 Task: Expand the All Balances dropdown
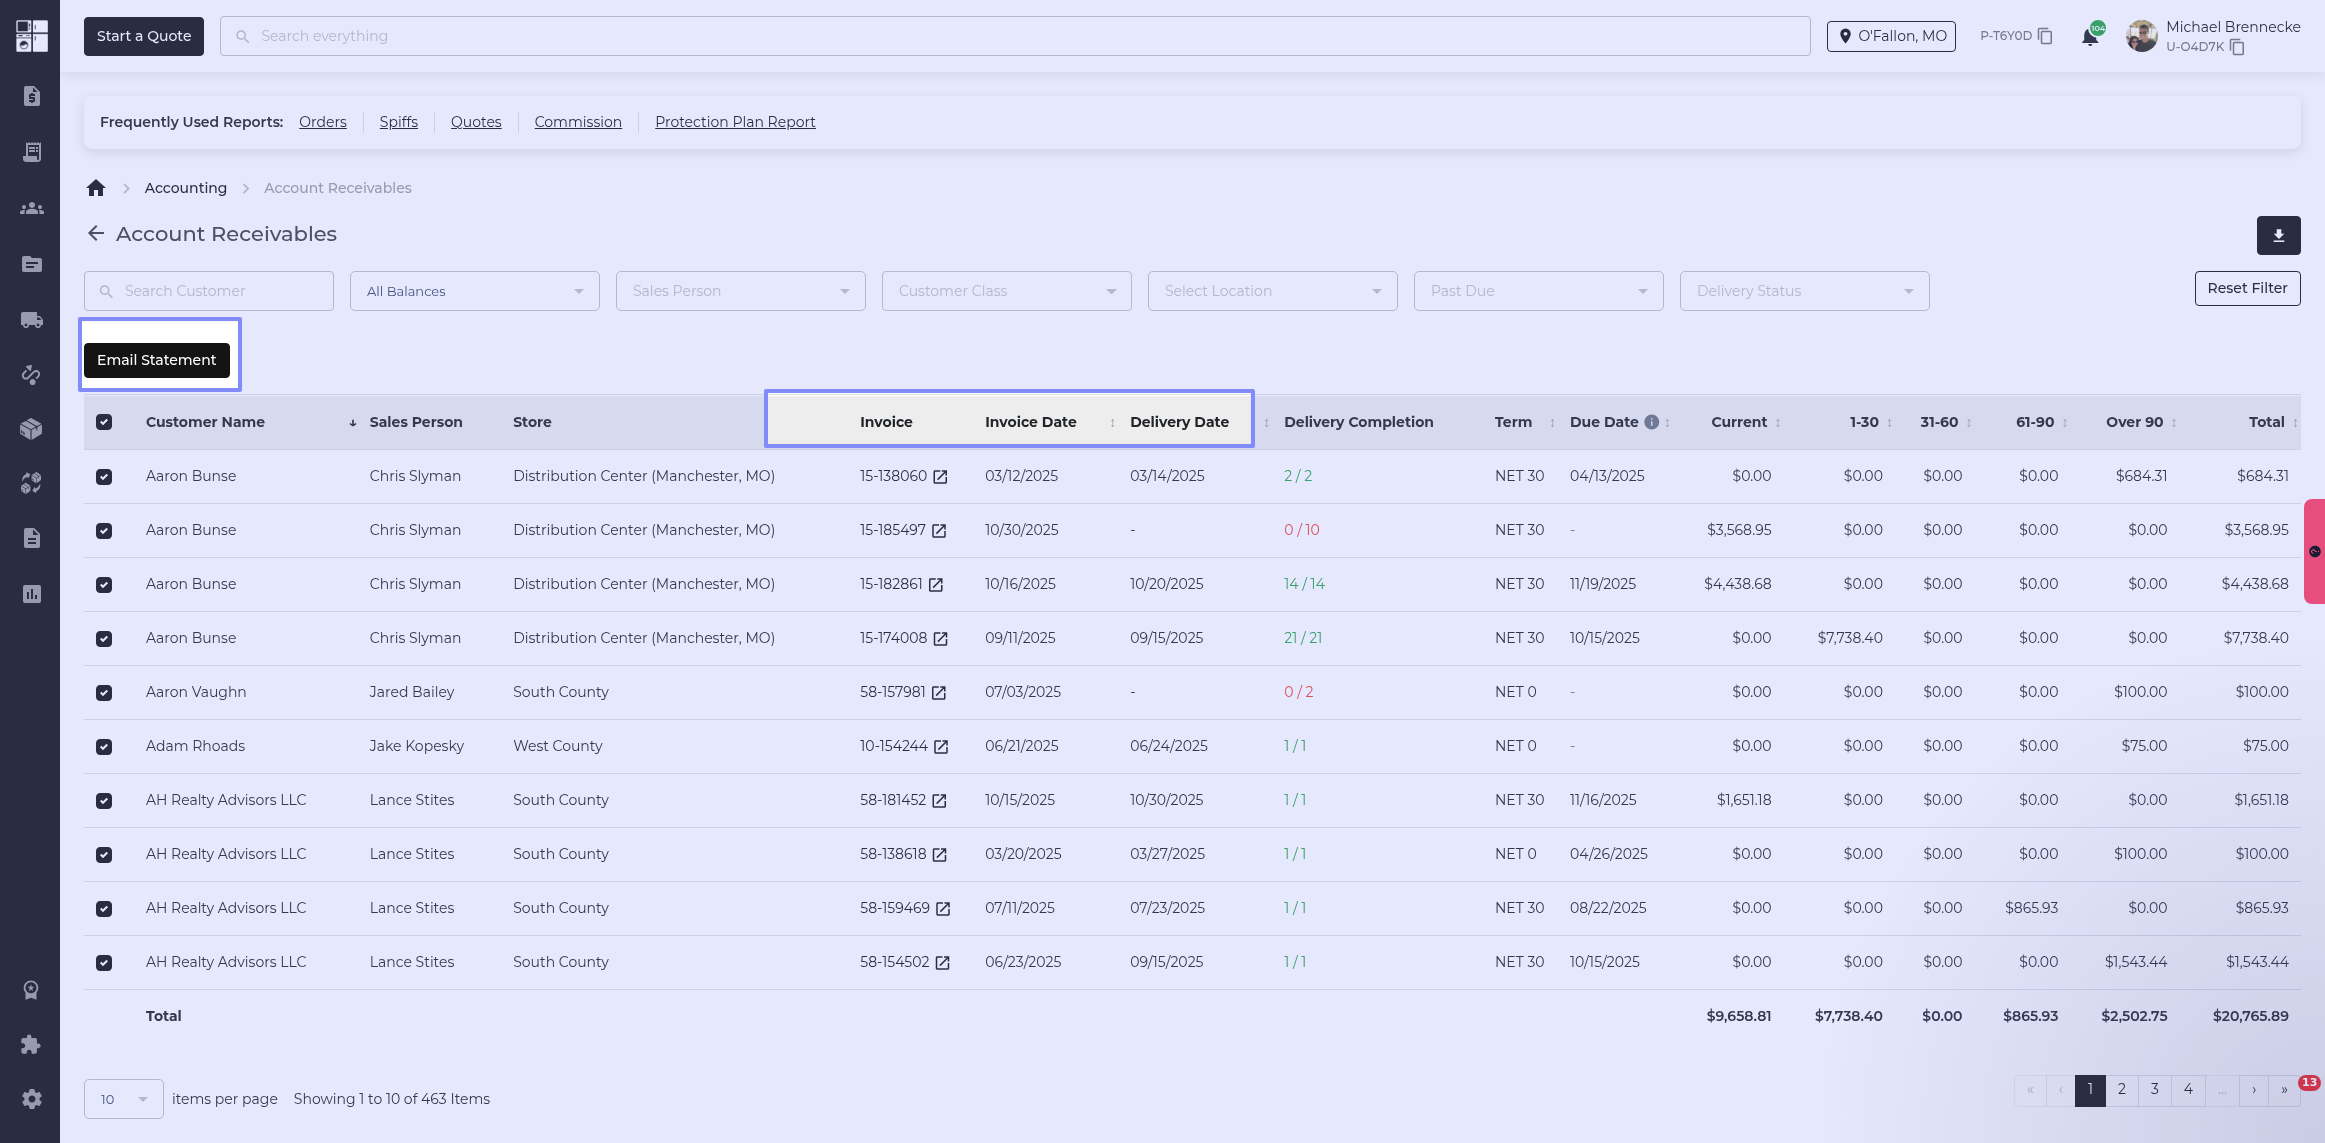point(474,291)
